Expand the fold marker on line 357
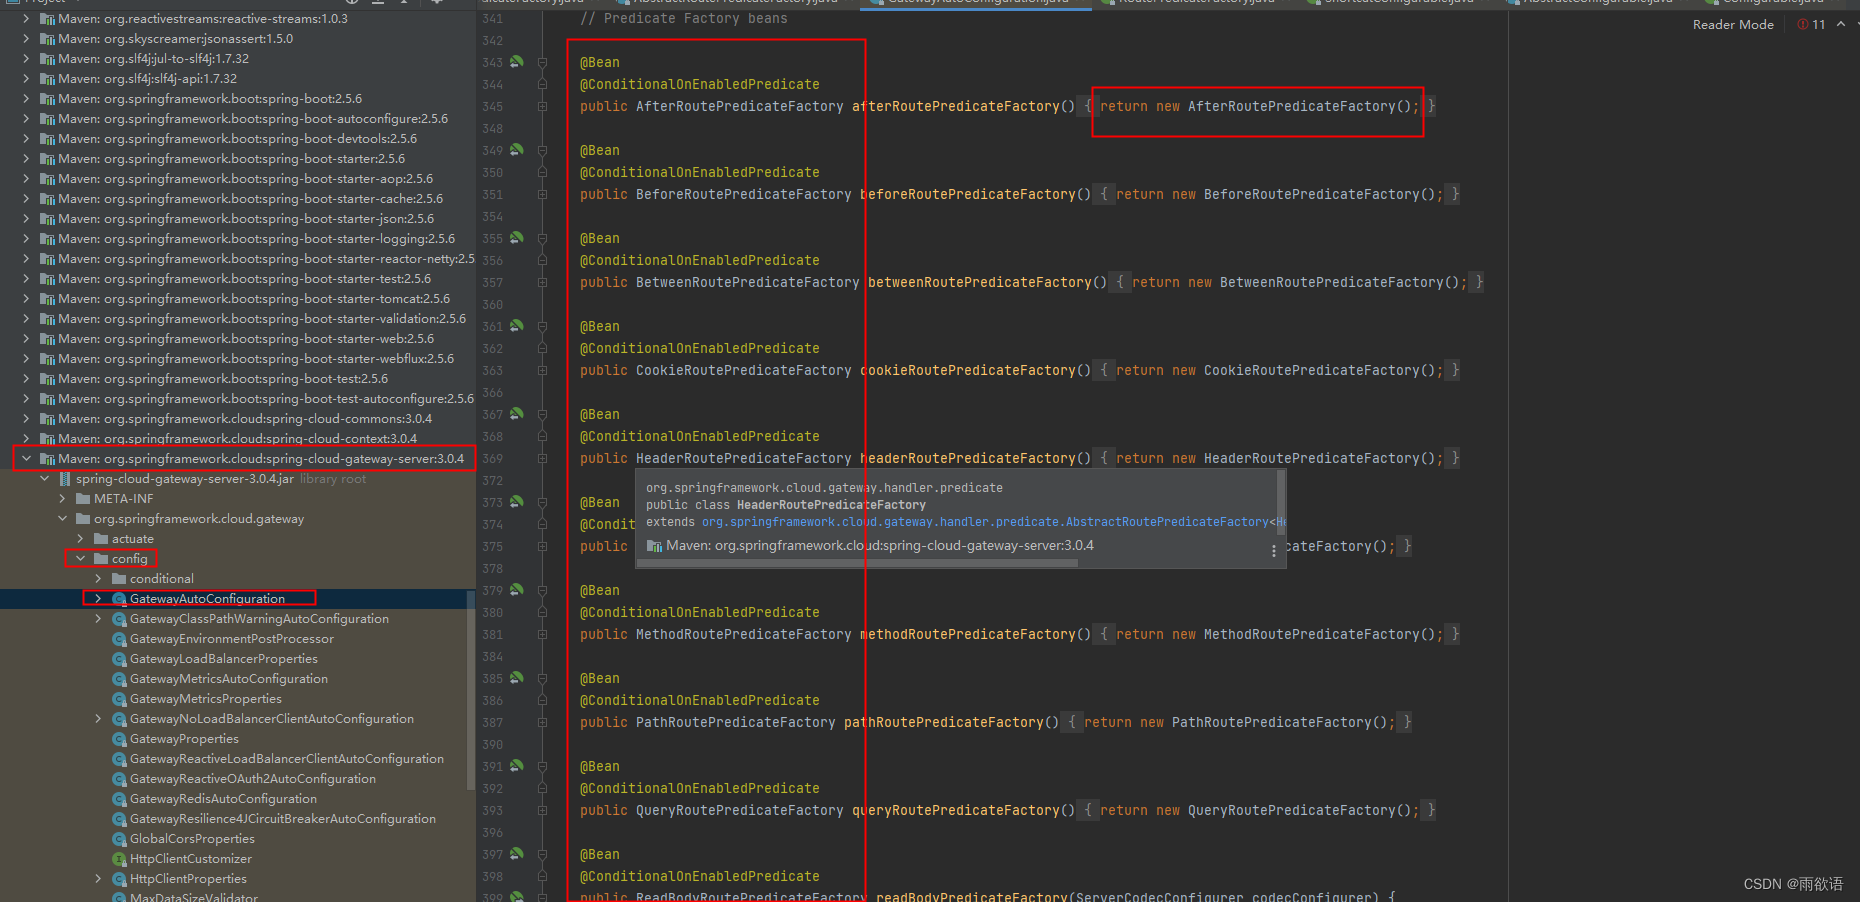Viewport: 1860px width, 902px height. pos(542,282)
